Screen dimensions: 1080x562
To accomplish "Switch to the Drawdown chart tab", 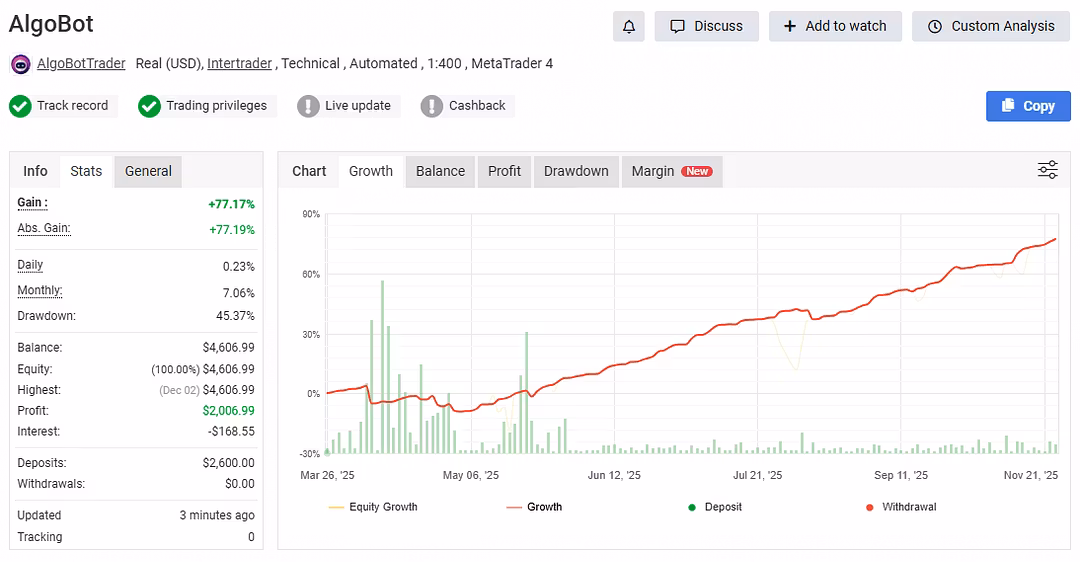I will 576,171.
